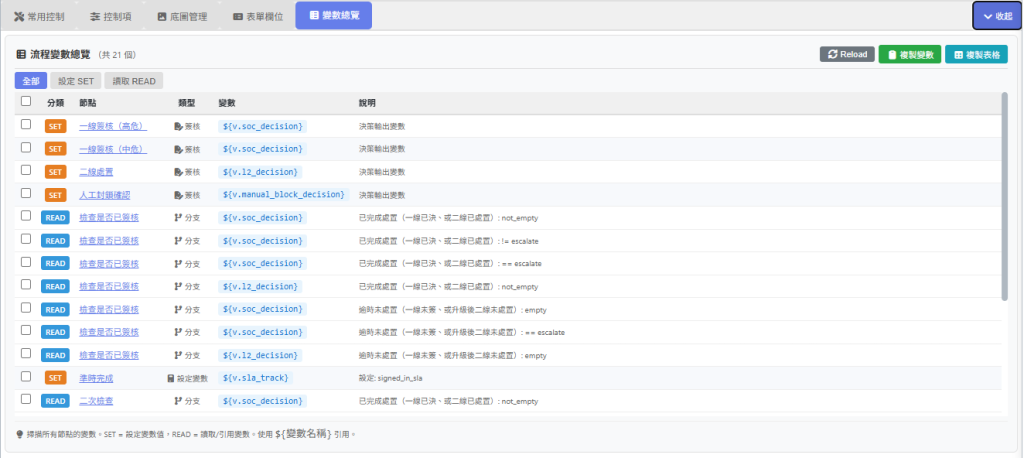This screenshot has width=1024, height=458.
Task: Click the 說明 column header
Action: click(x=367, y=103)
